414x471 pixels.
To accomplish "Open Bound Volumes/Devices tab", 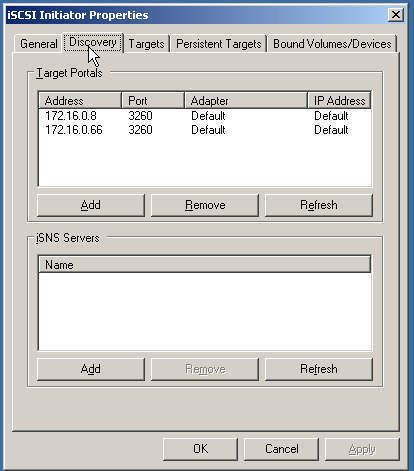I will click(332, 44).
